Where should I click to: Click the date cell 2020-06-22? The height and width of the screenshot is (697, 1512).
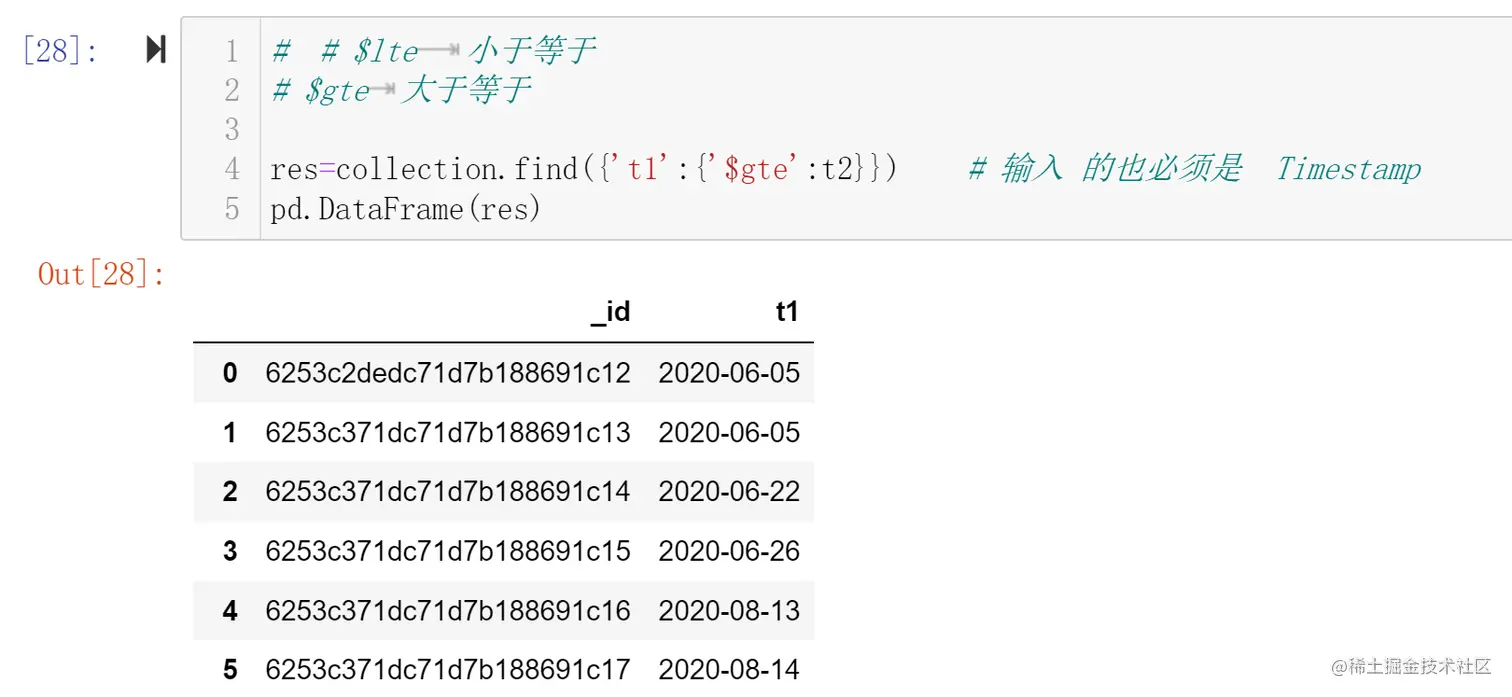[729, 492]
